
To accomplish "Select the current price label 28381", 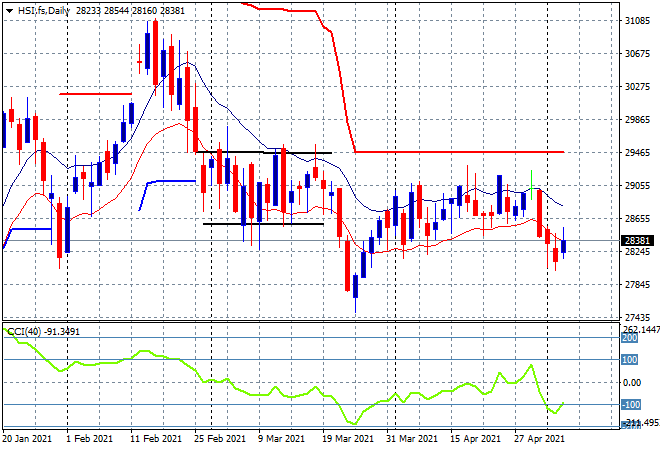I will (x=638, y=240).
